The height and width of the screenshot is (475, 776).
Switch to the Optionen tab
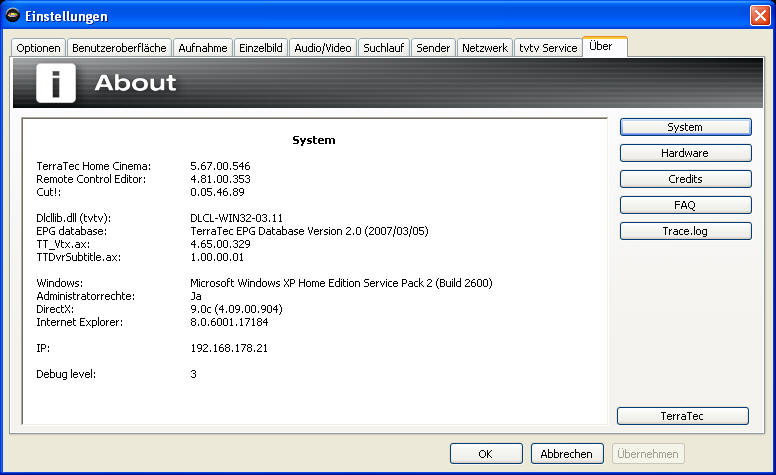coord(39,48)
